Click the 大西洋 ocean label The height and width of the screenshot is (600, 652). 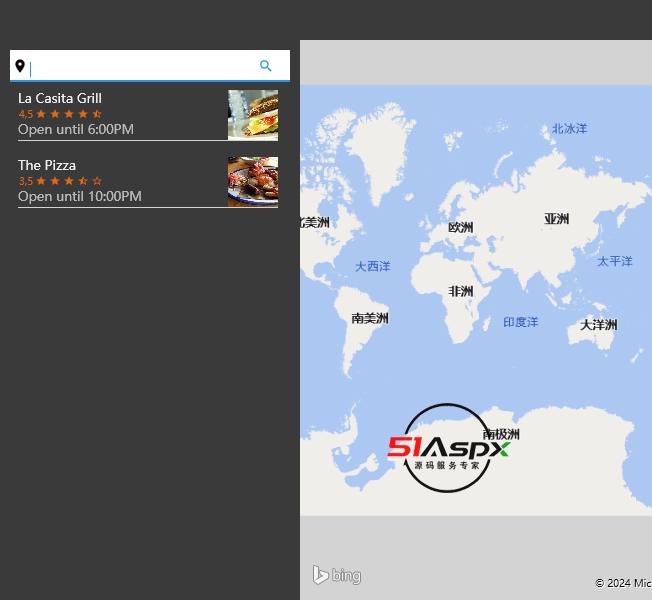click(x=373, y=266)
